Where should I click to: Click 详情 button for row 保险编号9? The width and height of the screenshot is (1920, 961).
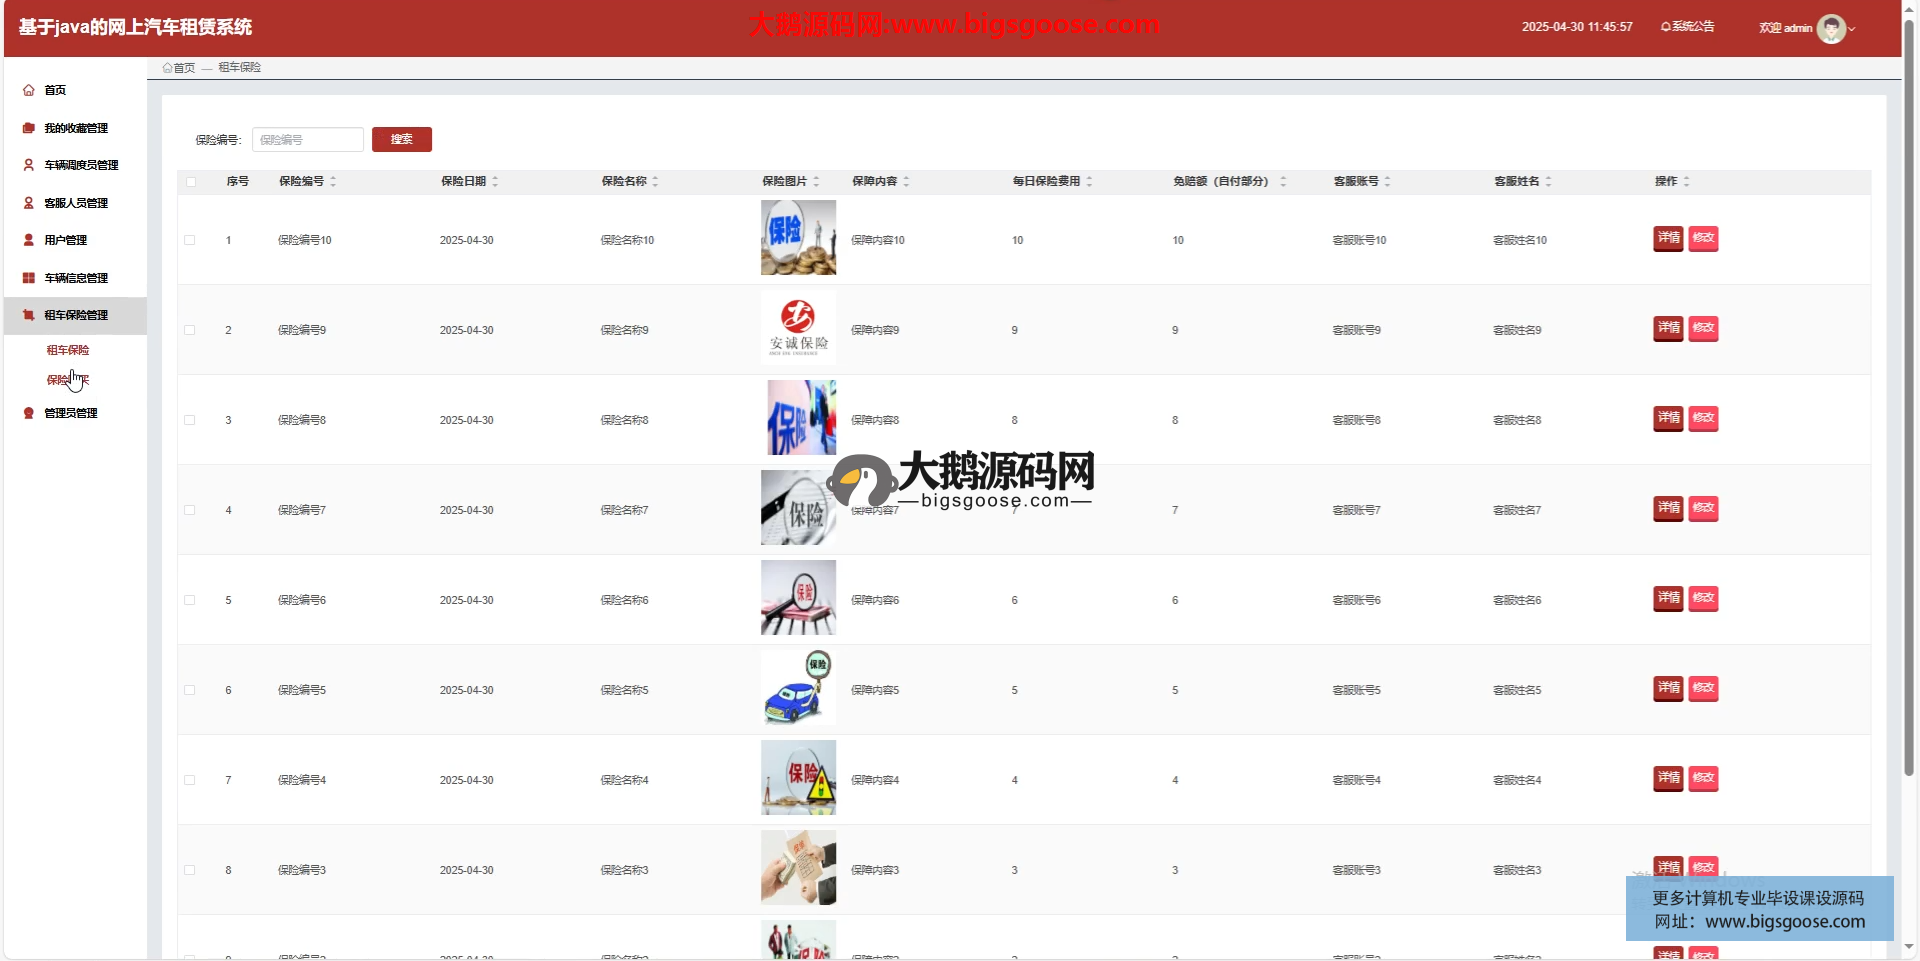(x=1668, y=328)
